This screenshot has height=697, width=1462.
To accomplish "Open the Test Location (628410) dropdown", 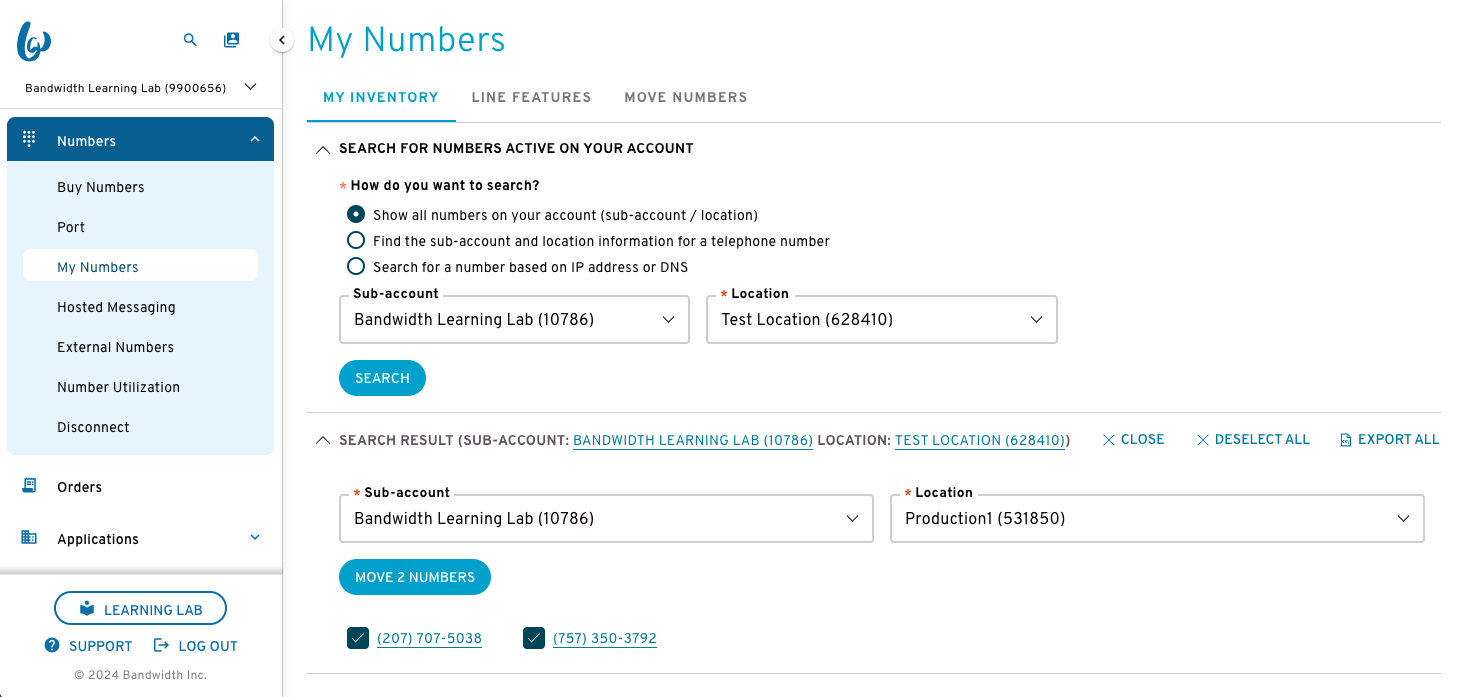I will point(882,320).
